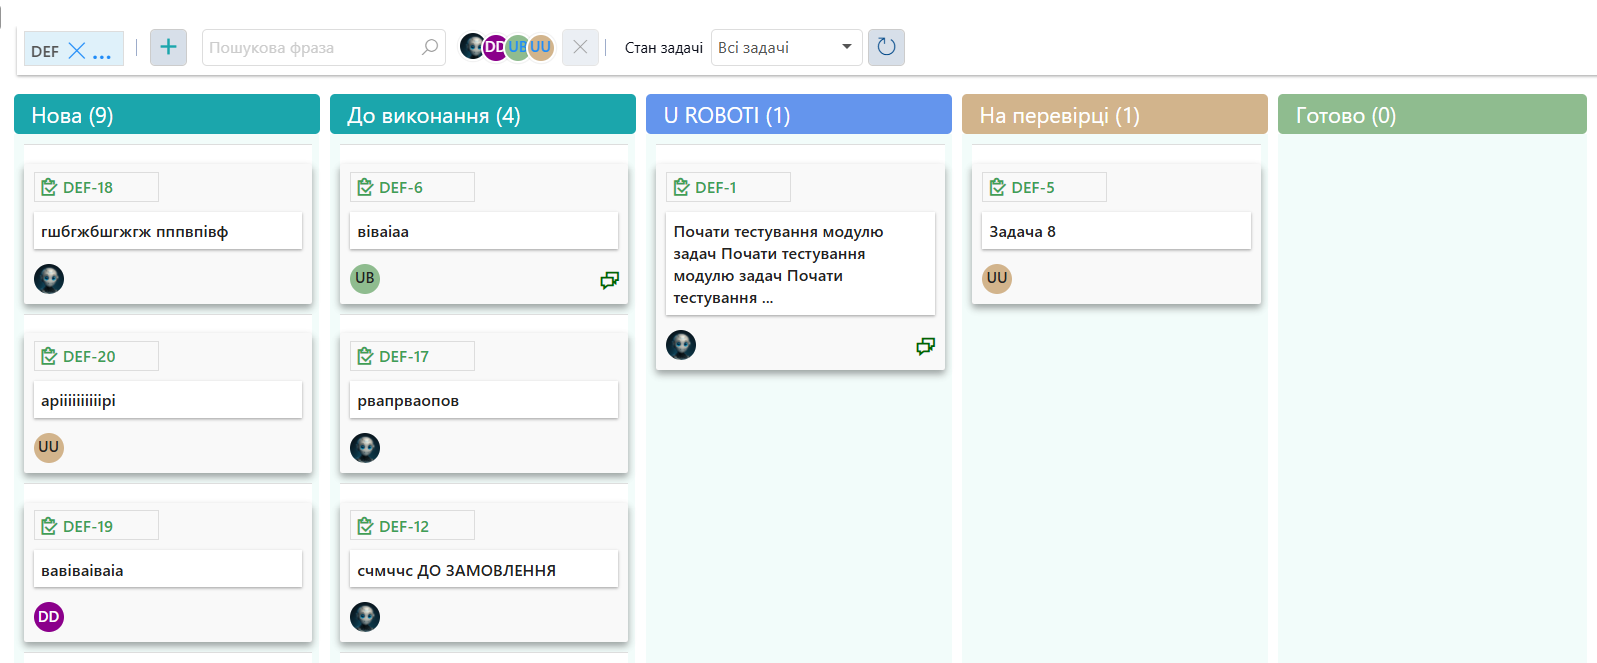Screen dimensions: 1597x663
Task: Click DD assignee avatar on DEF-19 card
Action: pyautogui.click(x=49, y=617)
